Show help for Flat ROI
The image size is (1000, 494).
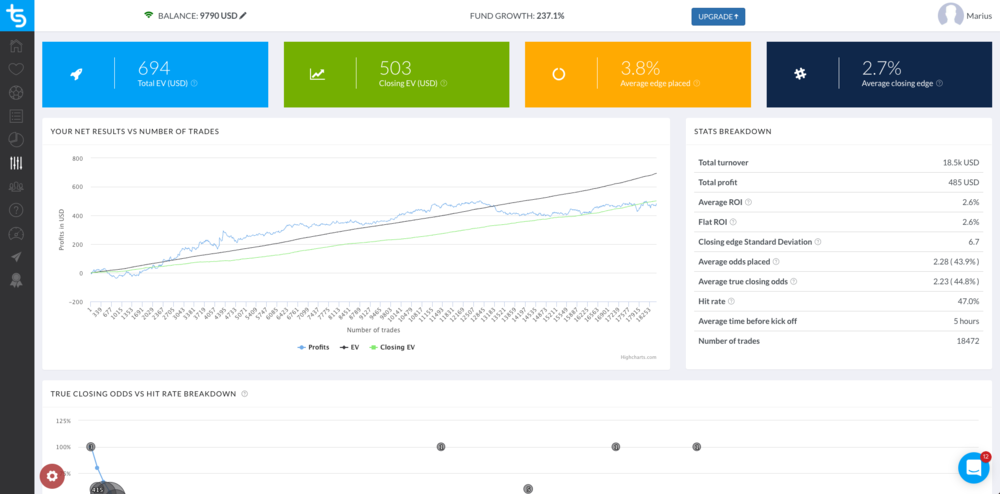point(732,222)
